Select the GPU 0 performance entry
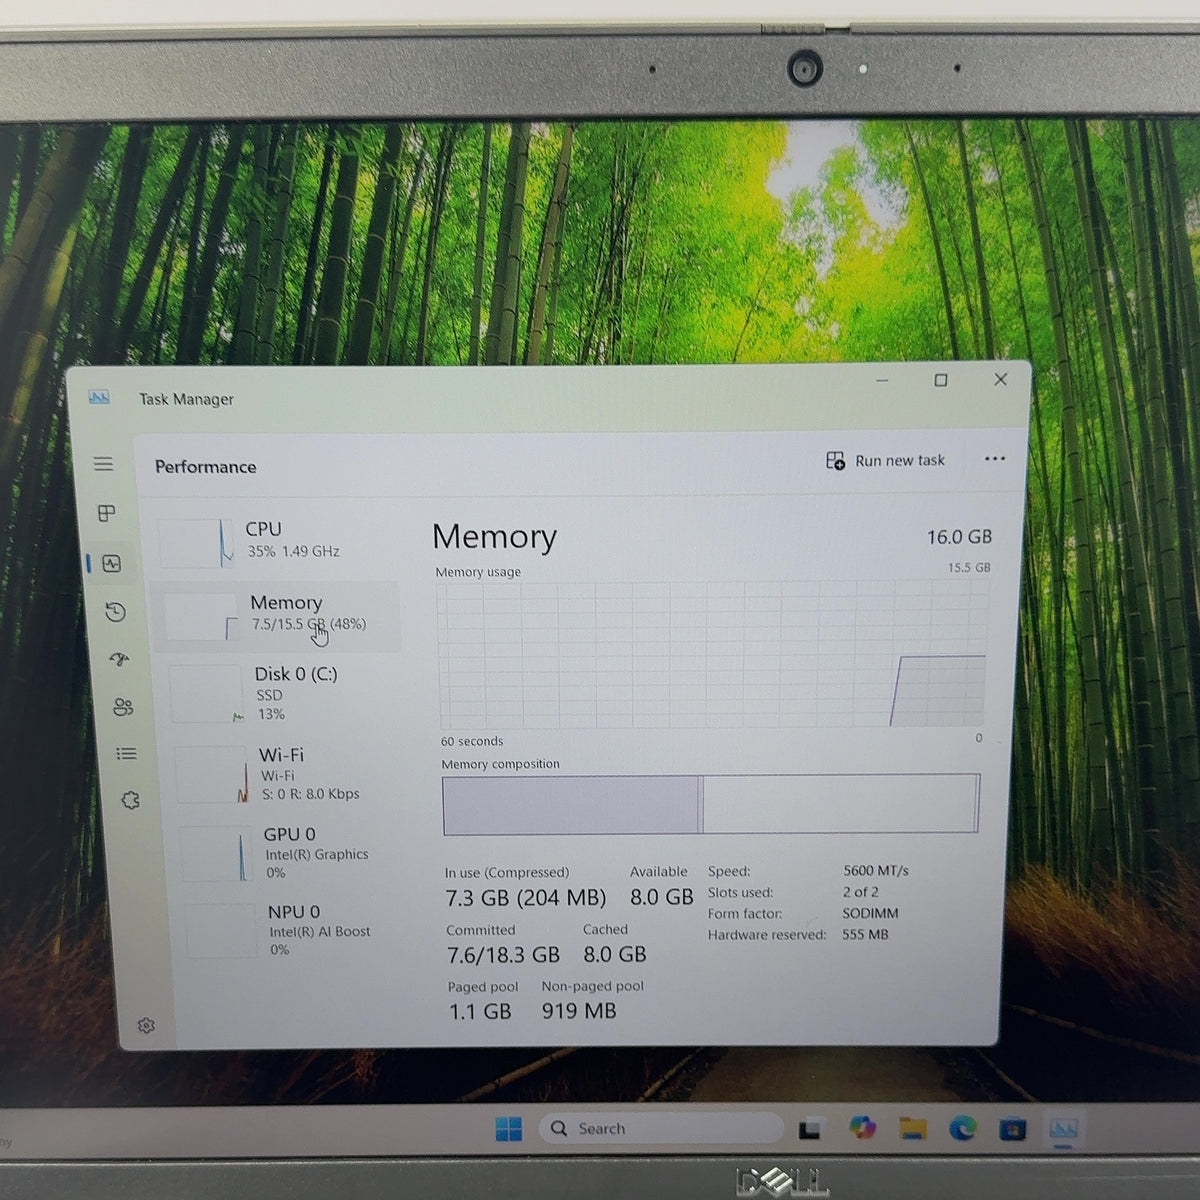 coord(295,853)
